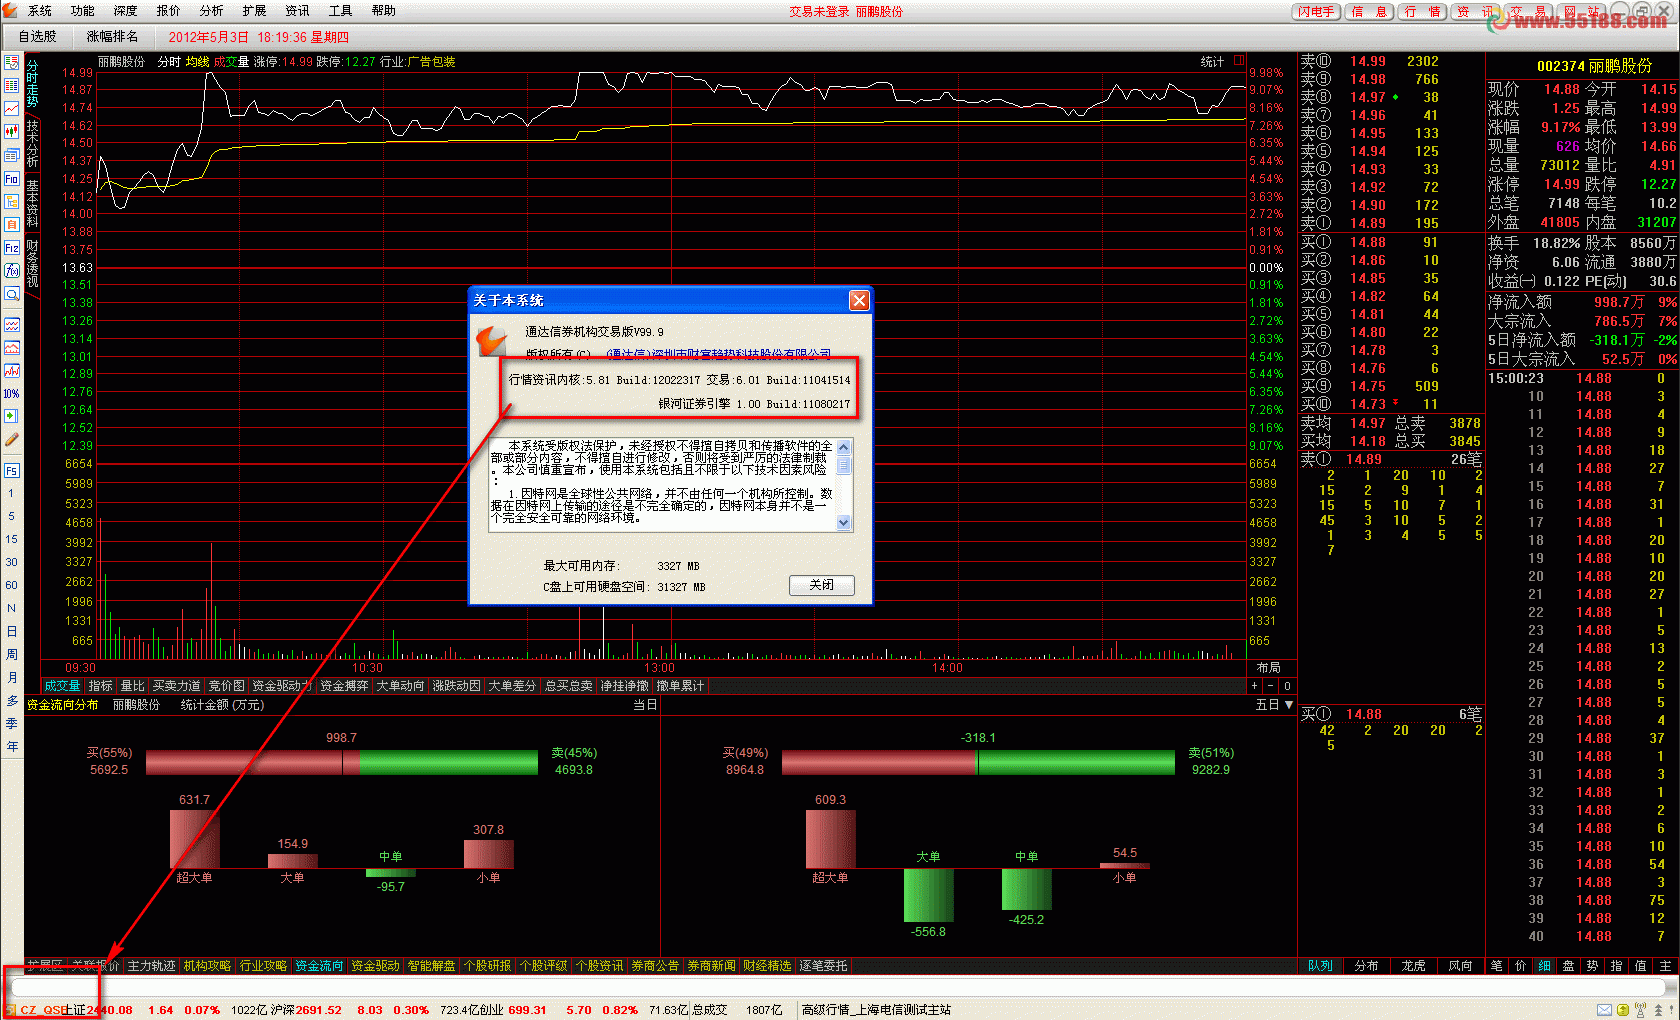Switch to the 技术分析 vertical tab
Image resolution: width=1680 pixels, height=1020 pixels.
(32, 144)
